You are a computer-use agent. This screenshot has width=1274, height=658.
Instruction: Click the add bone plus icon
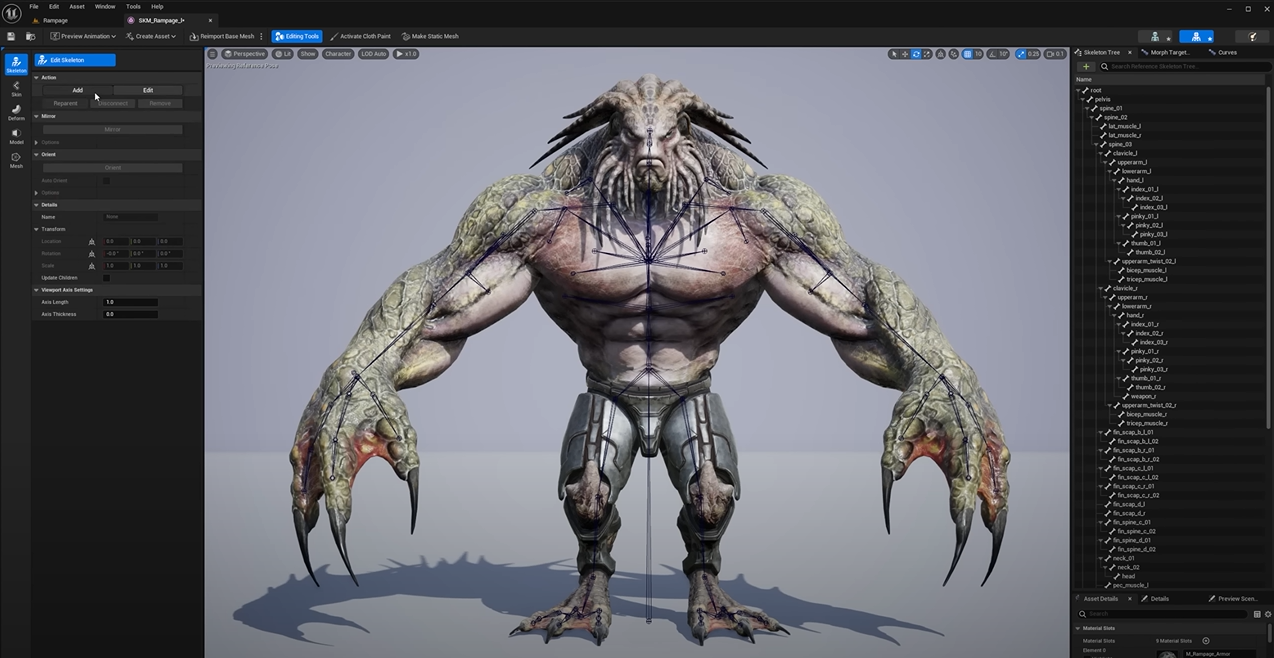tap(1086, 67)
